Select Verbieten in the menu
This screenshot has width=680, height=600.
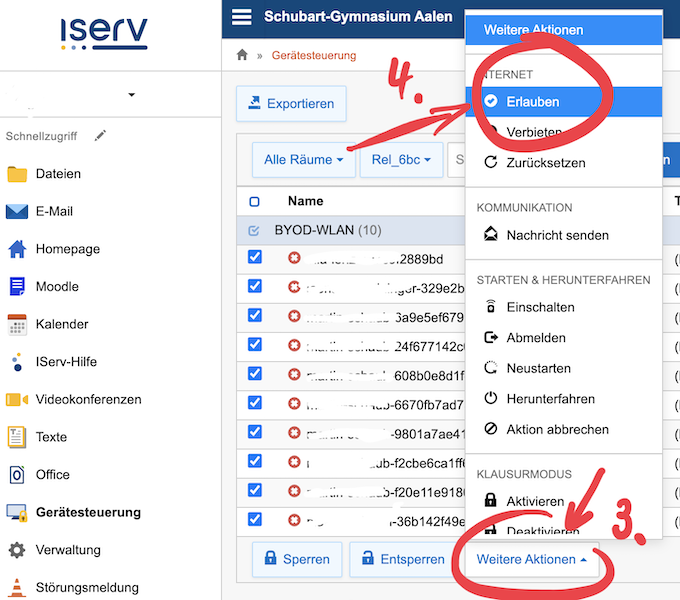click(x=563, y=132)
